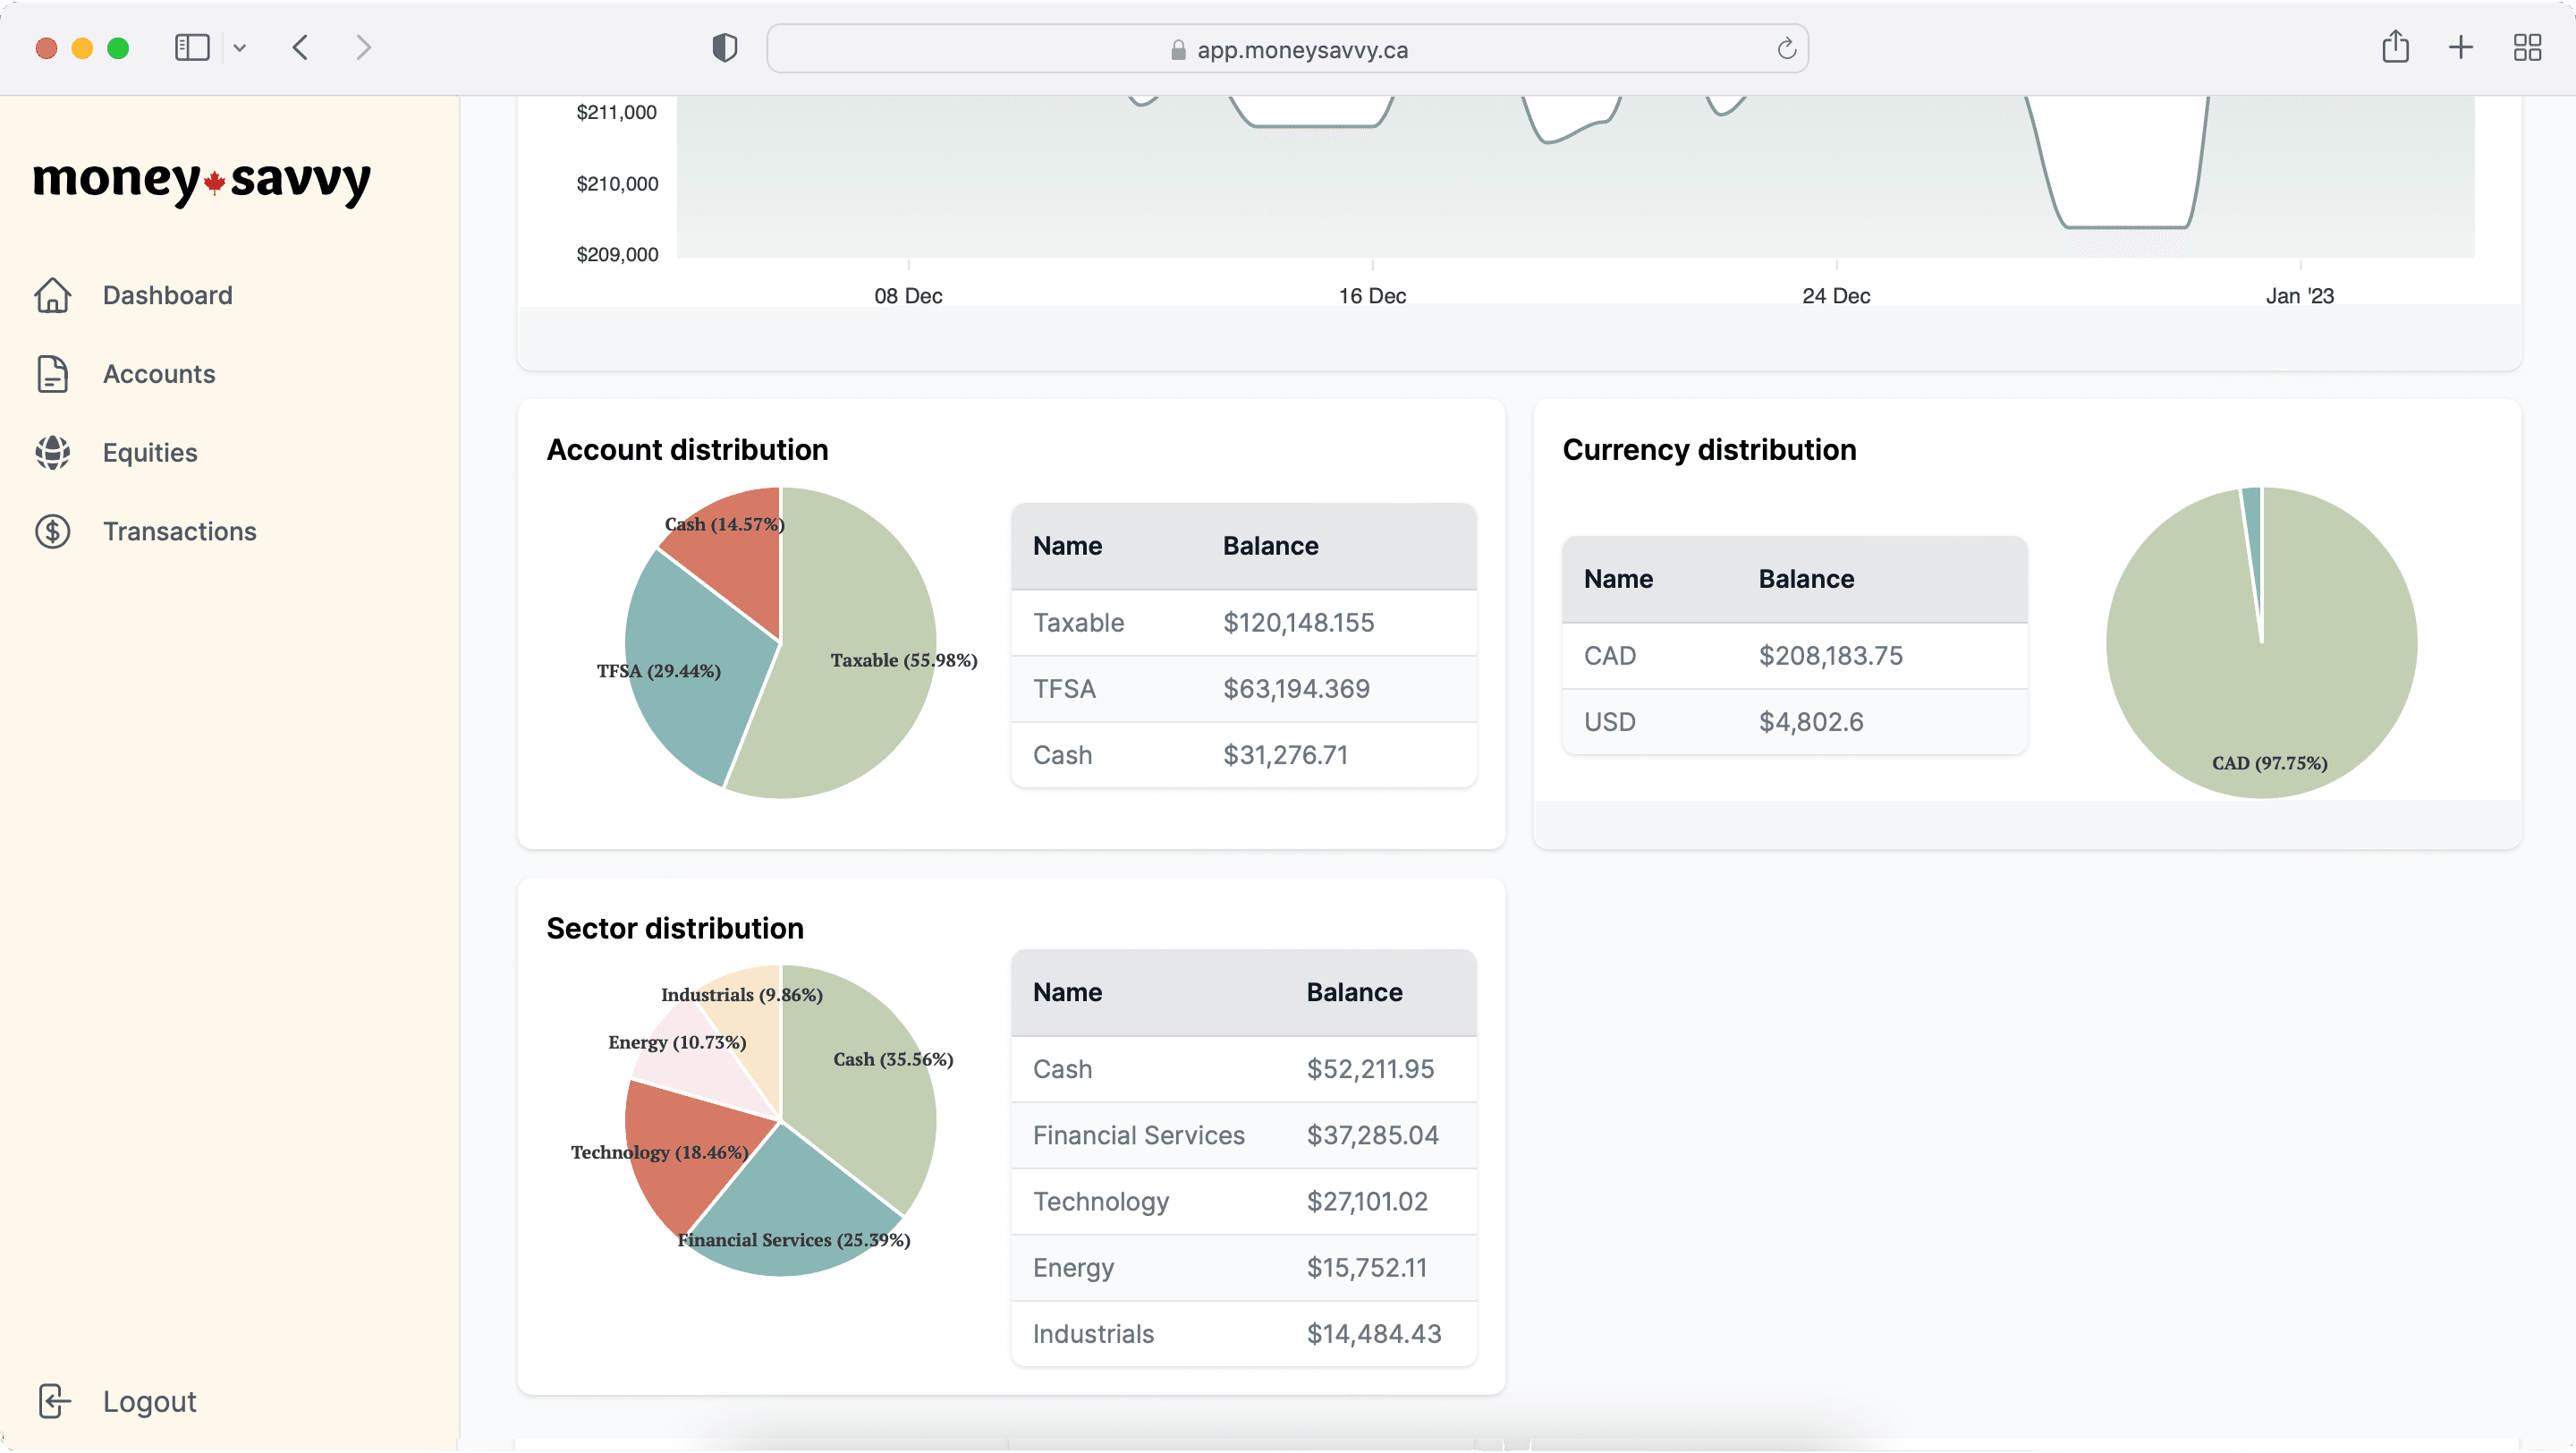This screenshot has height=1453, width=2576.
Task: Open the Equities menu item
Action: click(x=150, y=453)
